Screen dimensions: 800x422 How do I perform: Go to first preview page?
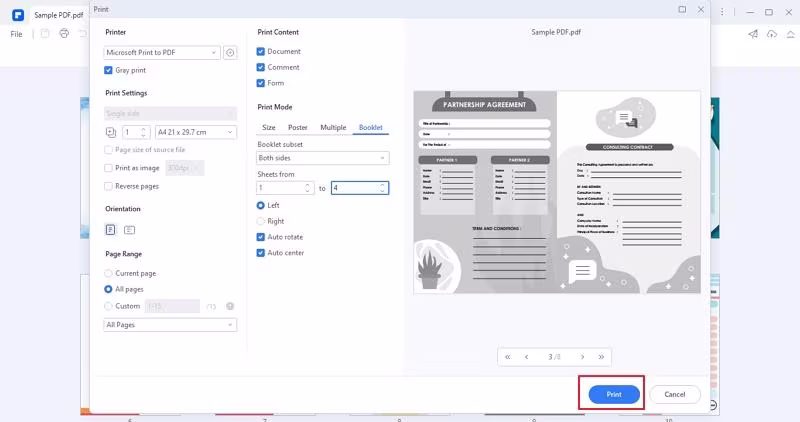coord(508,357)
